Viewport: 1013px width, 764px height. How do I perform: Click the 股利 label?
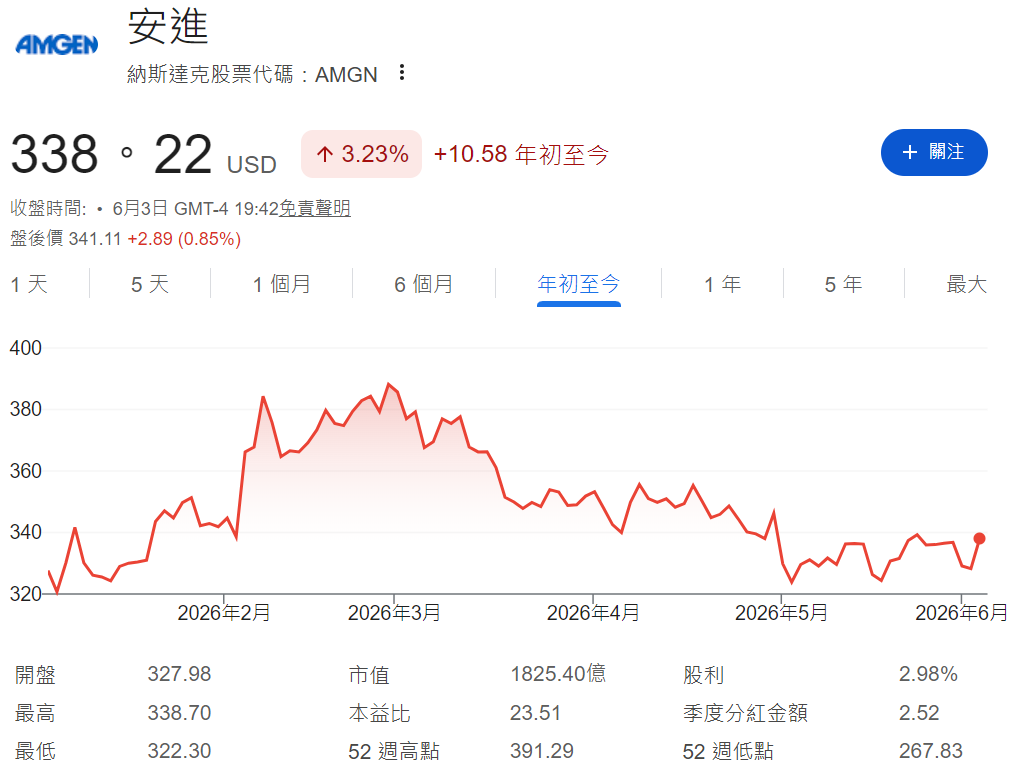click(x=704, y=675)
